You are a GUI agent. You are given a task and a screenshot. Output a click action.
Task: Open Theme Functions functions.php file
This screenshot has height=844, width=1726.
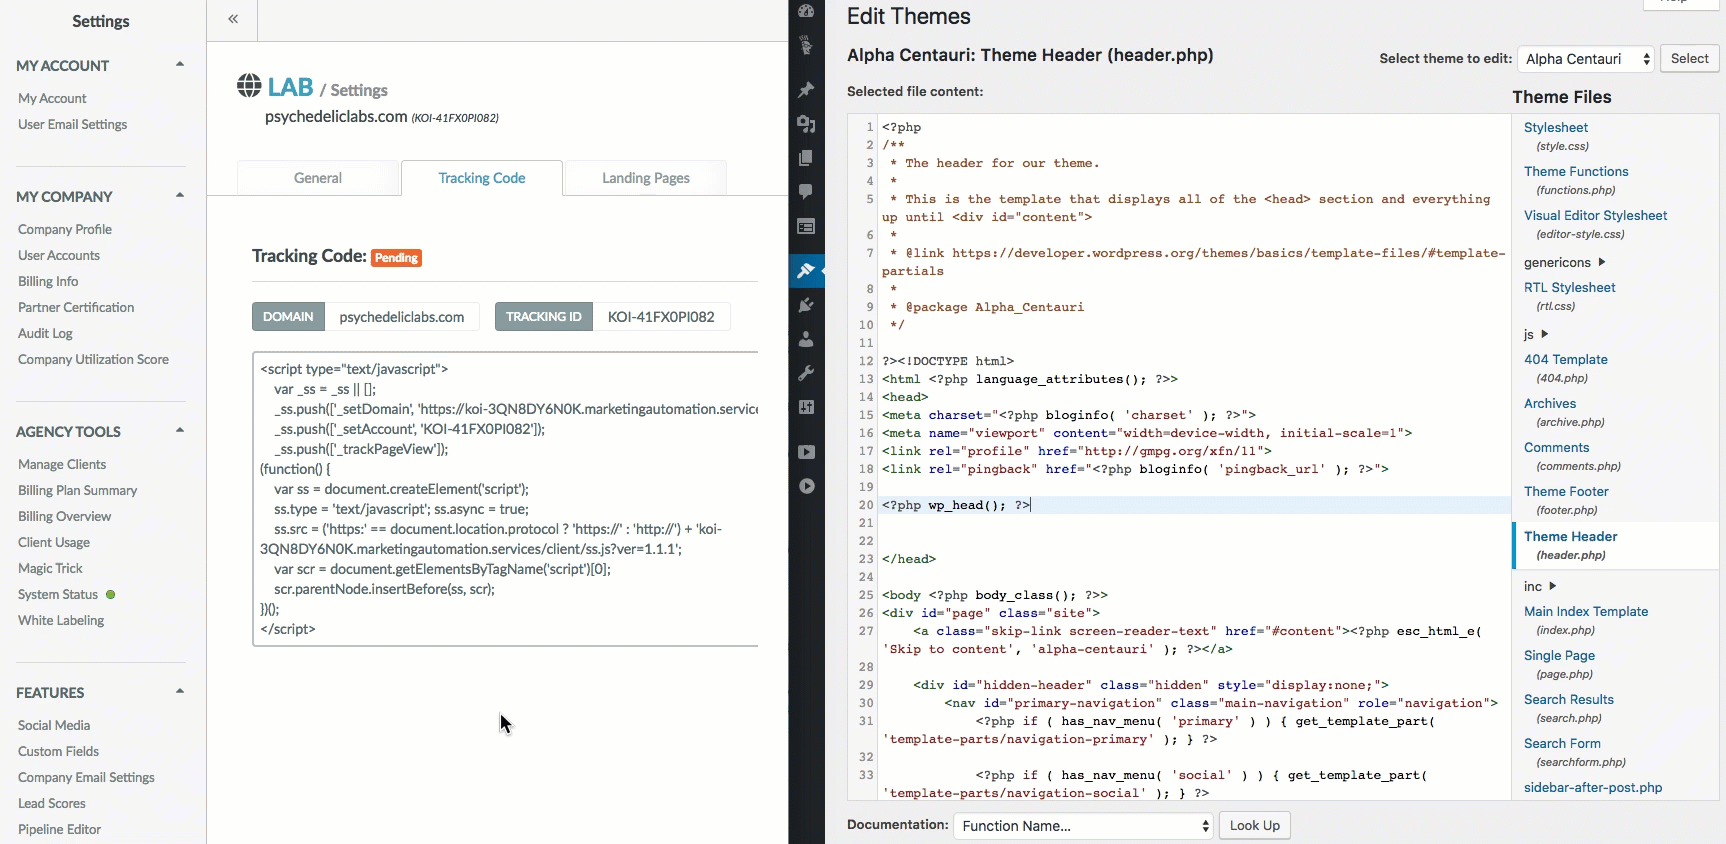pos(1576,171)
